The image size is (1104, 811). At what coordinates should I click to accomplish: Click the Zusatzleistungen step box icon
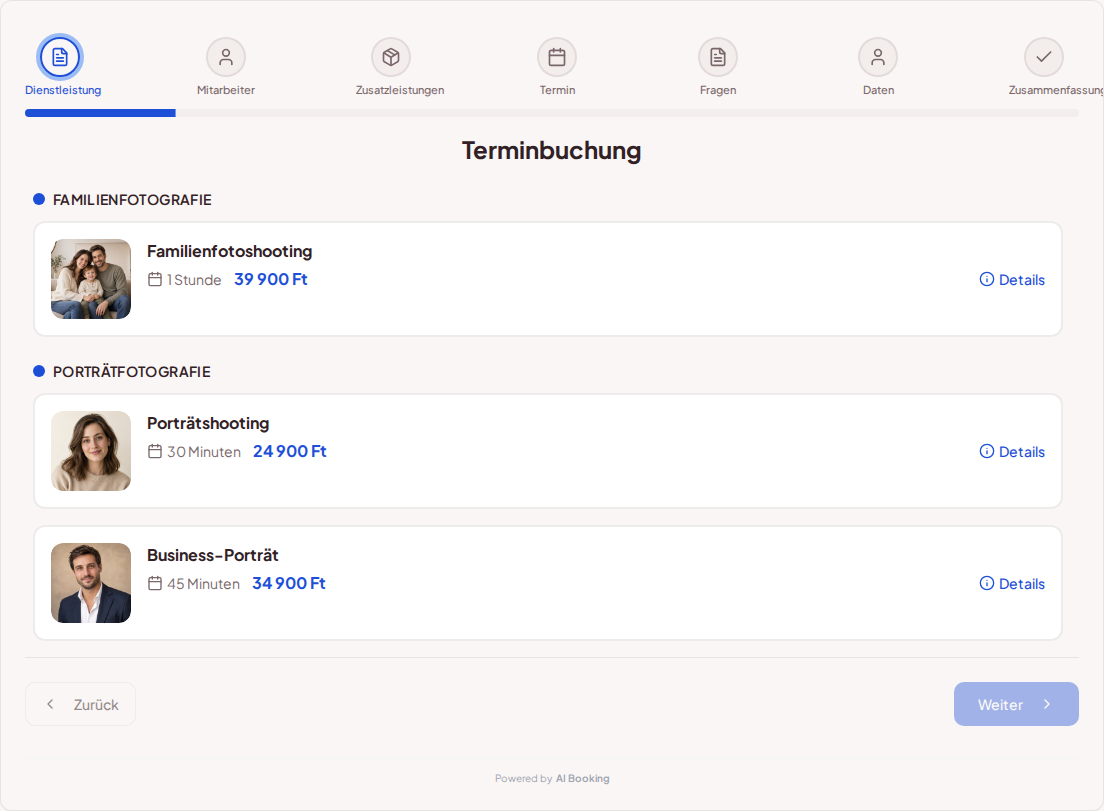[391, 57]
